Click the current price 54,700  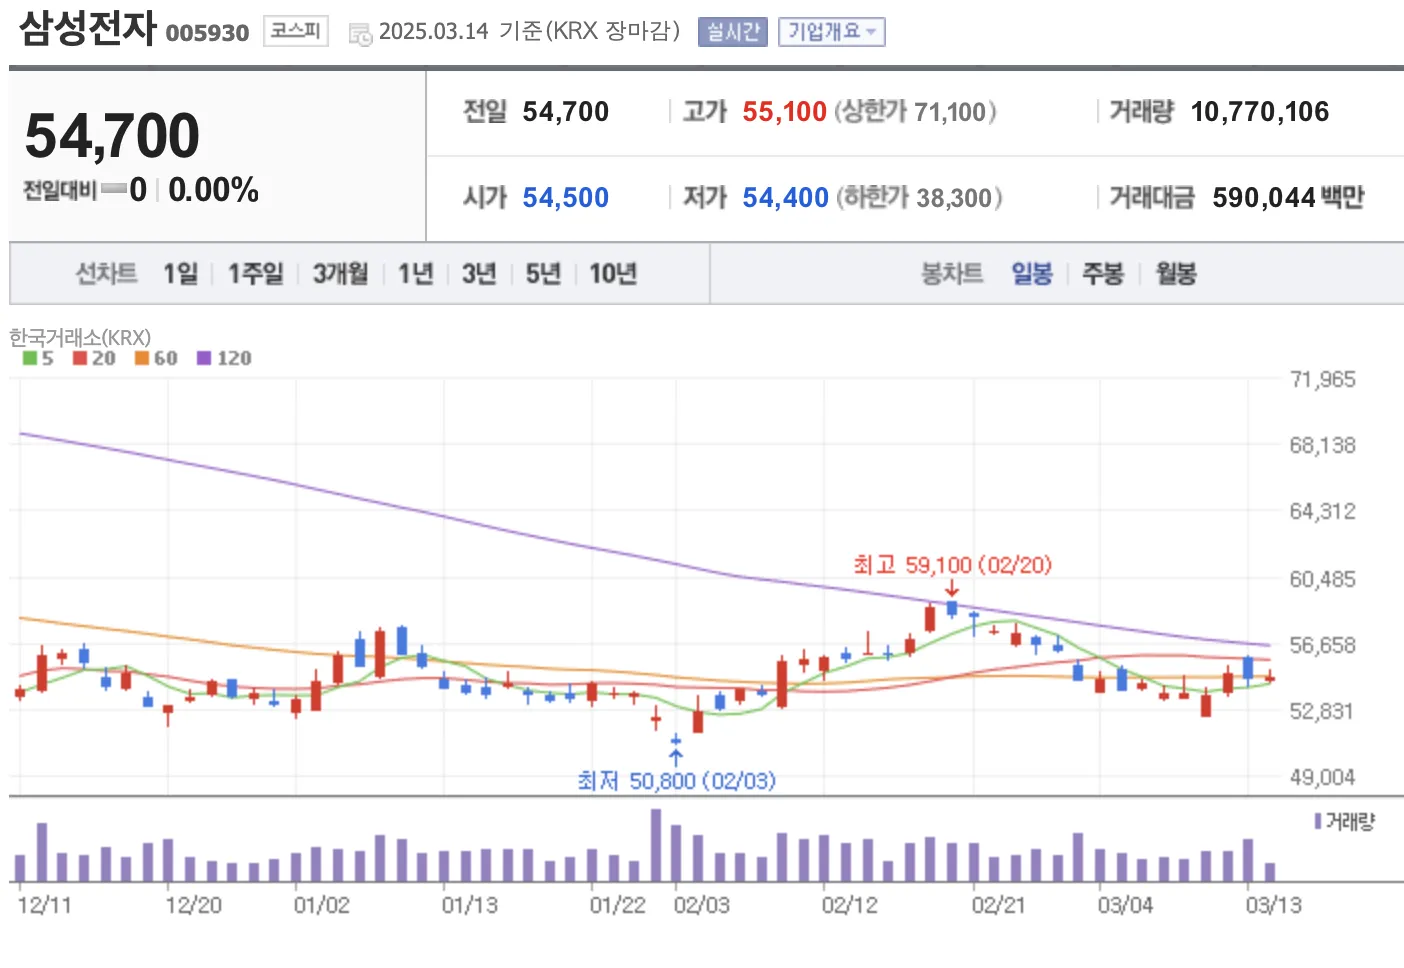112,136
